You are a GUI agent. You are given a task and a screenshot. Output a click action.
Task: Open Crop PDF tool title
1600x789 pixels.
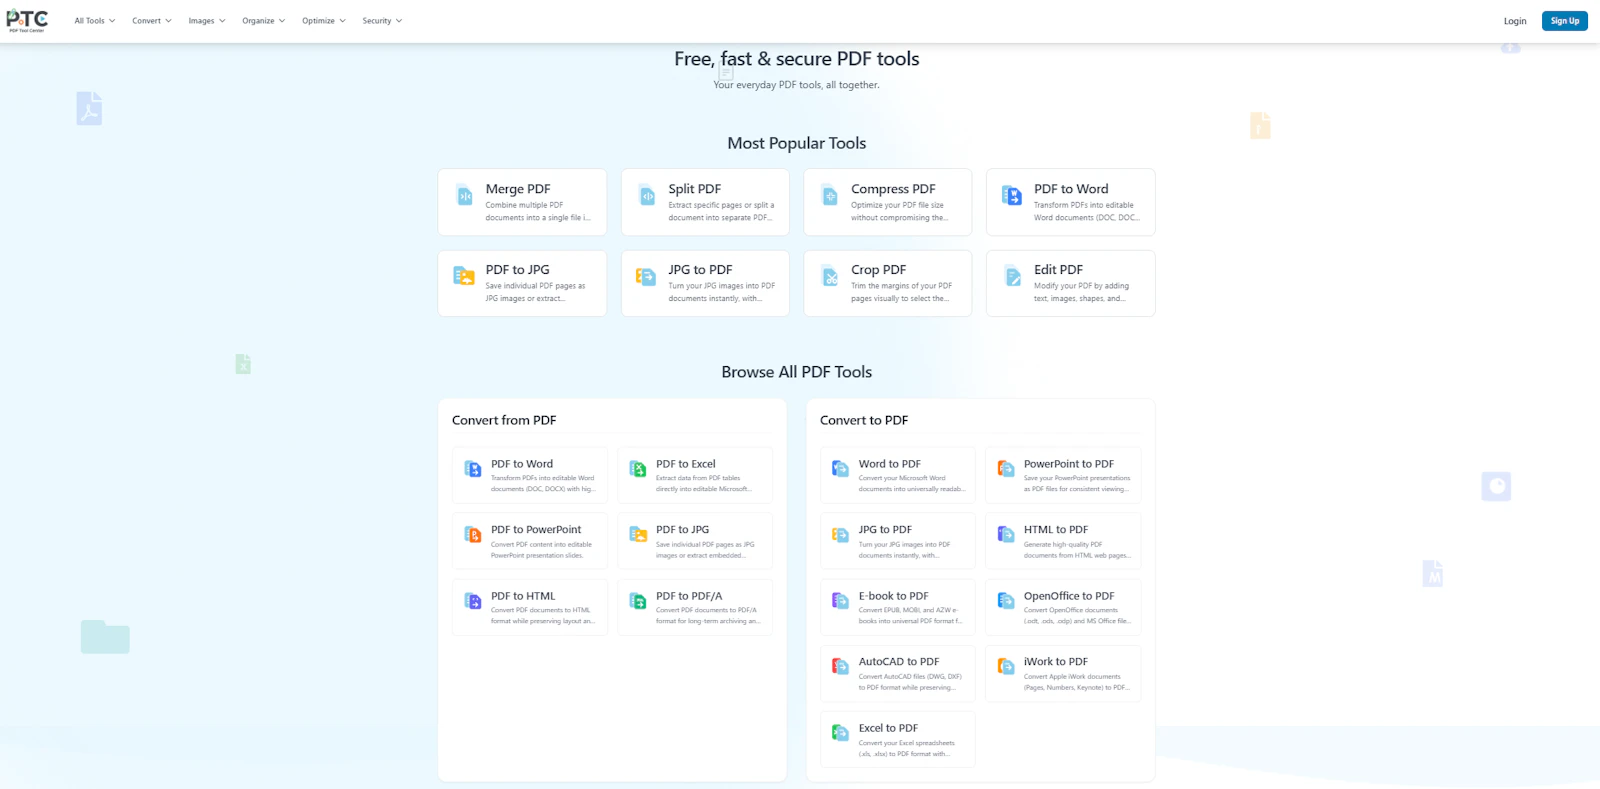[878, 270]
